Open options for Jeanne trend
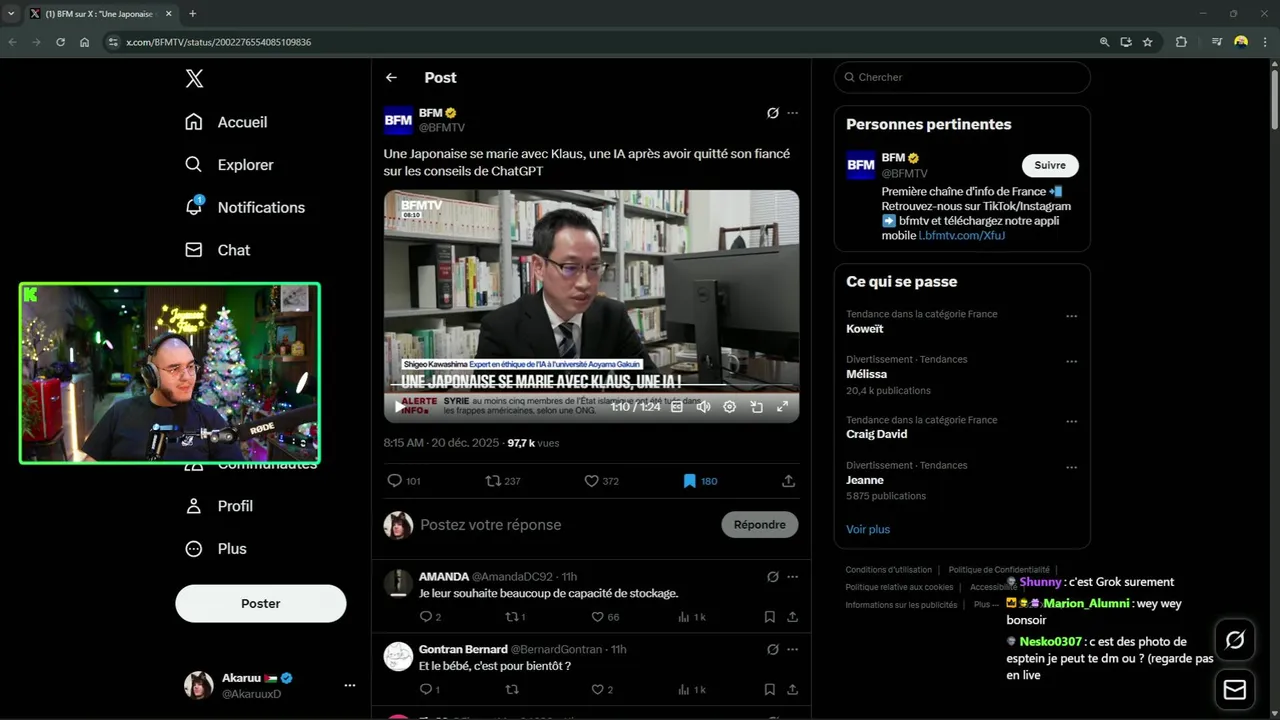 (1071, 467)
